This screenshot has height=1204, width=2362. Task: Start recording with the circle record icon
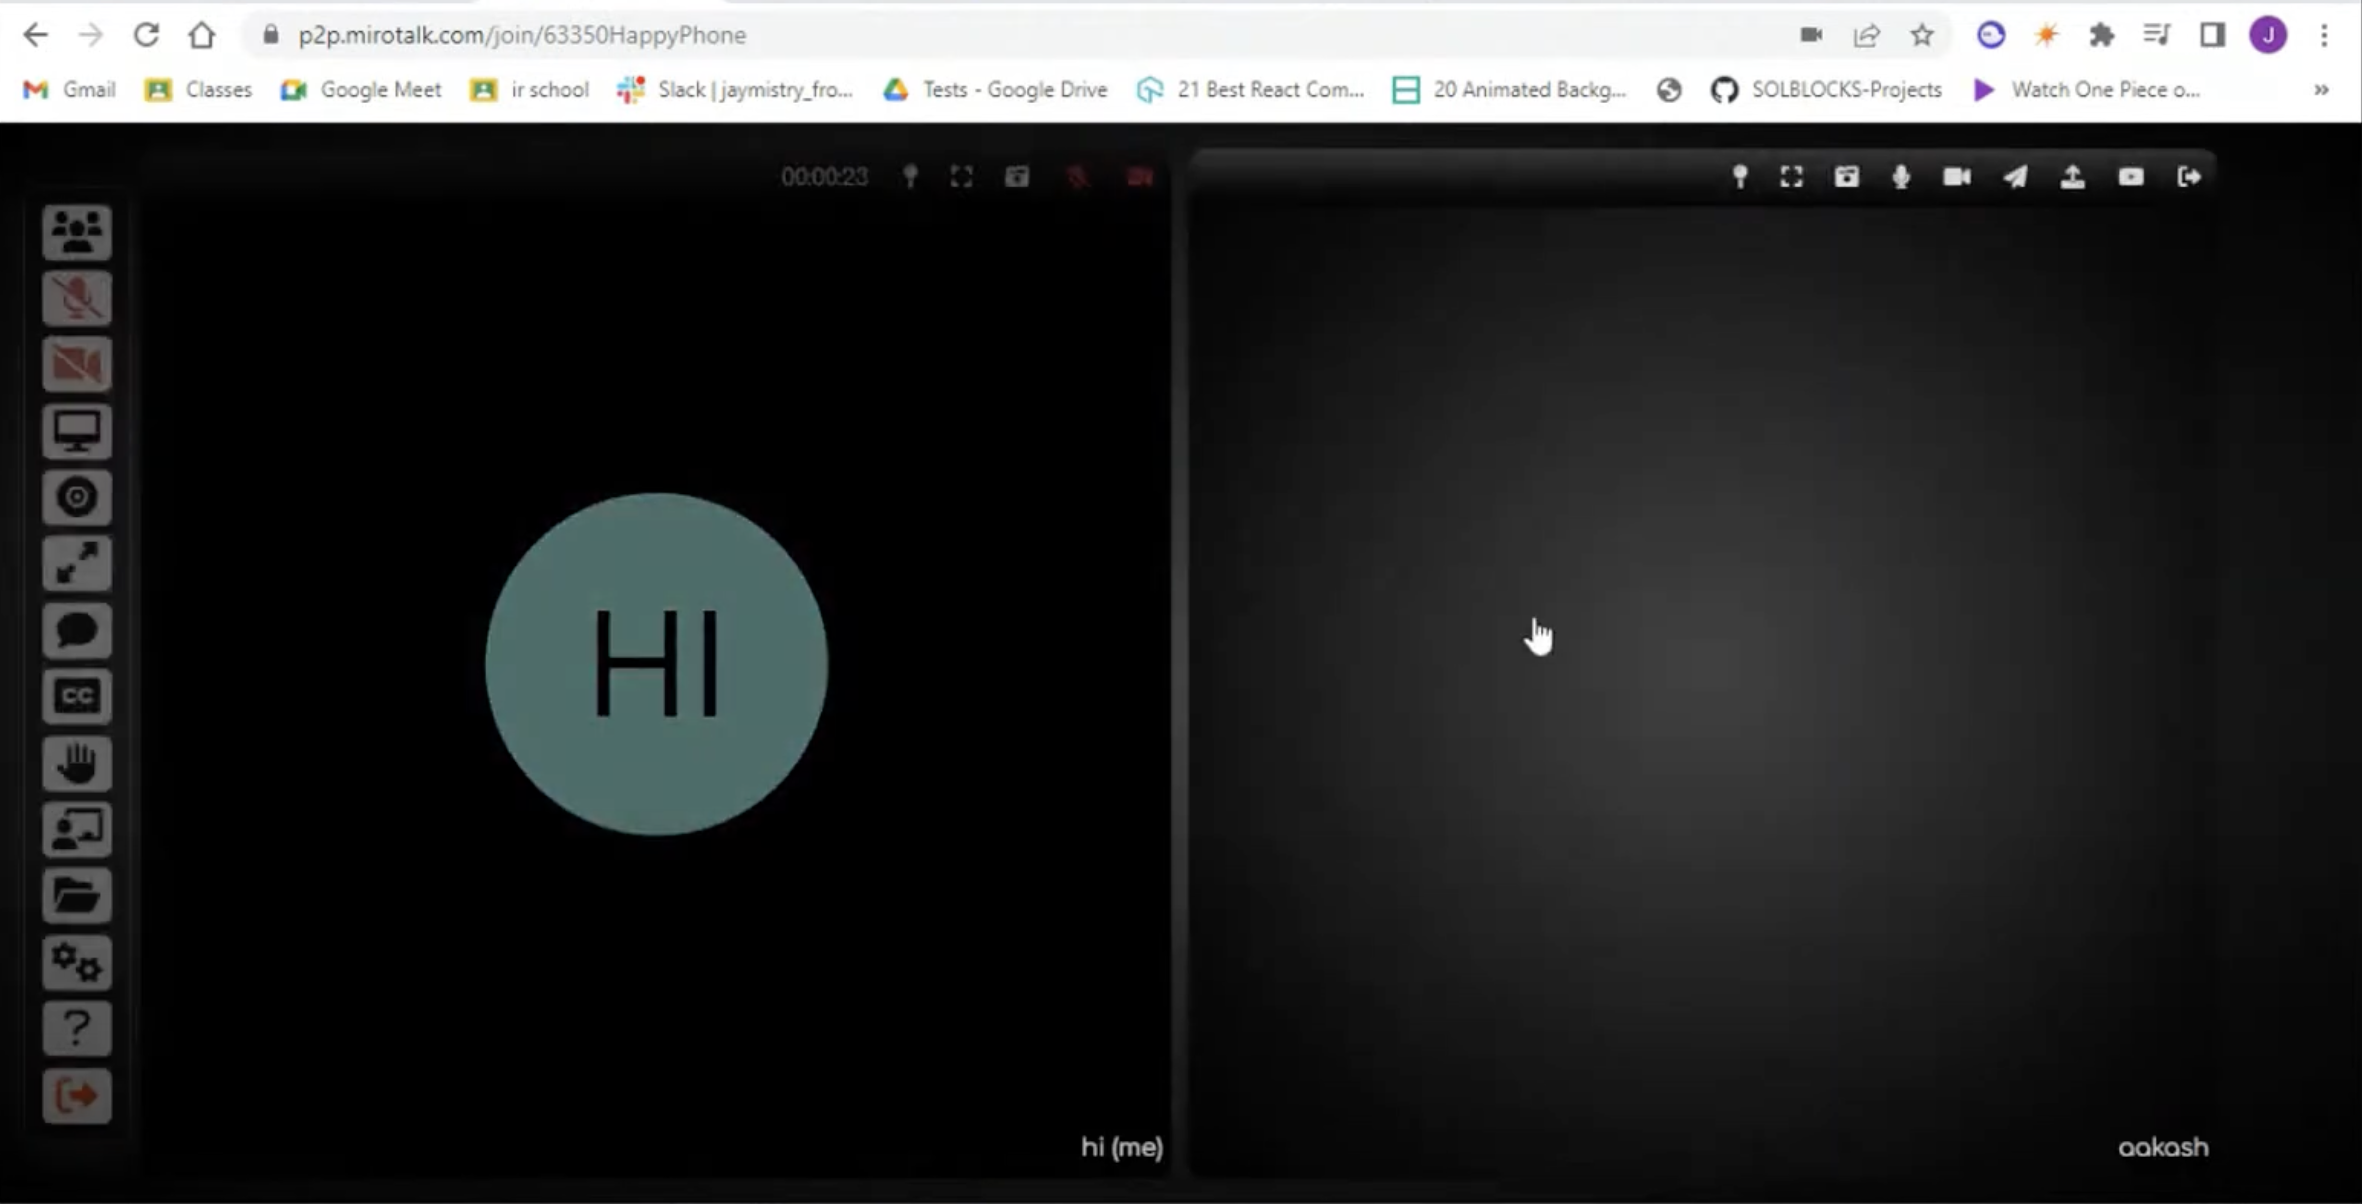(x=77, y=497)
